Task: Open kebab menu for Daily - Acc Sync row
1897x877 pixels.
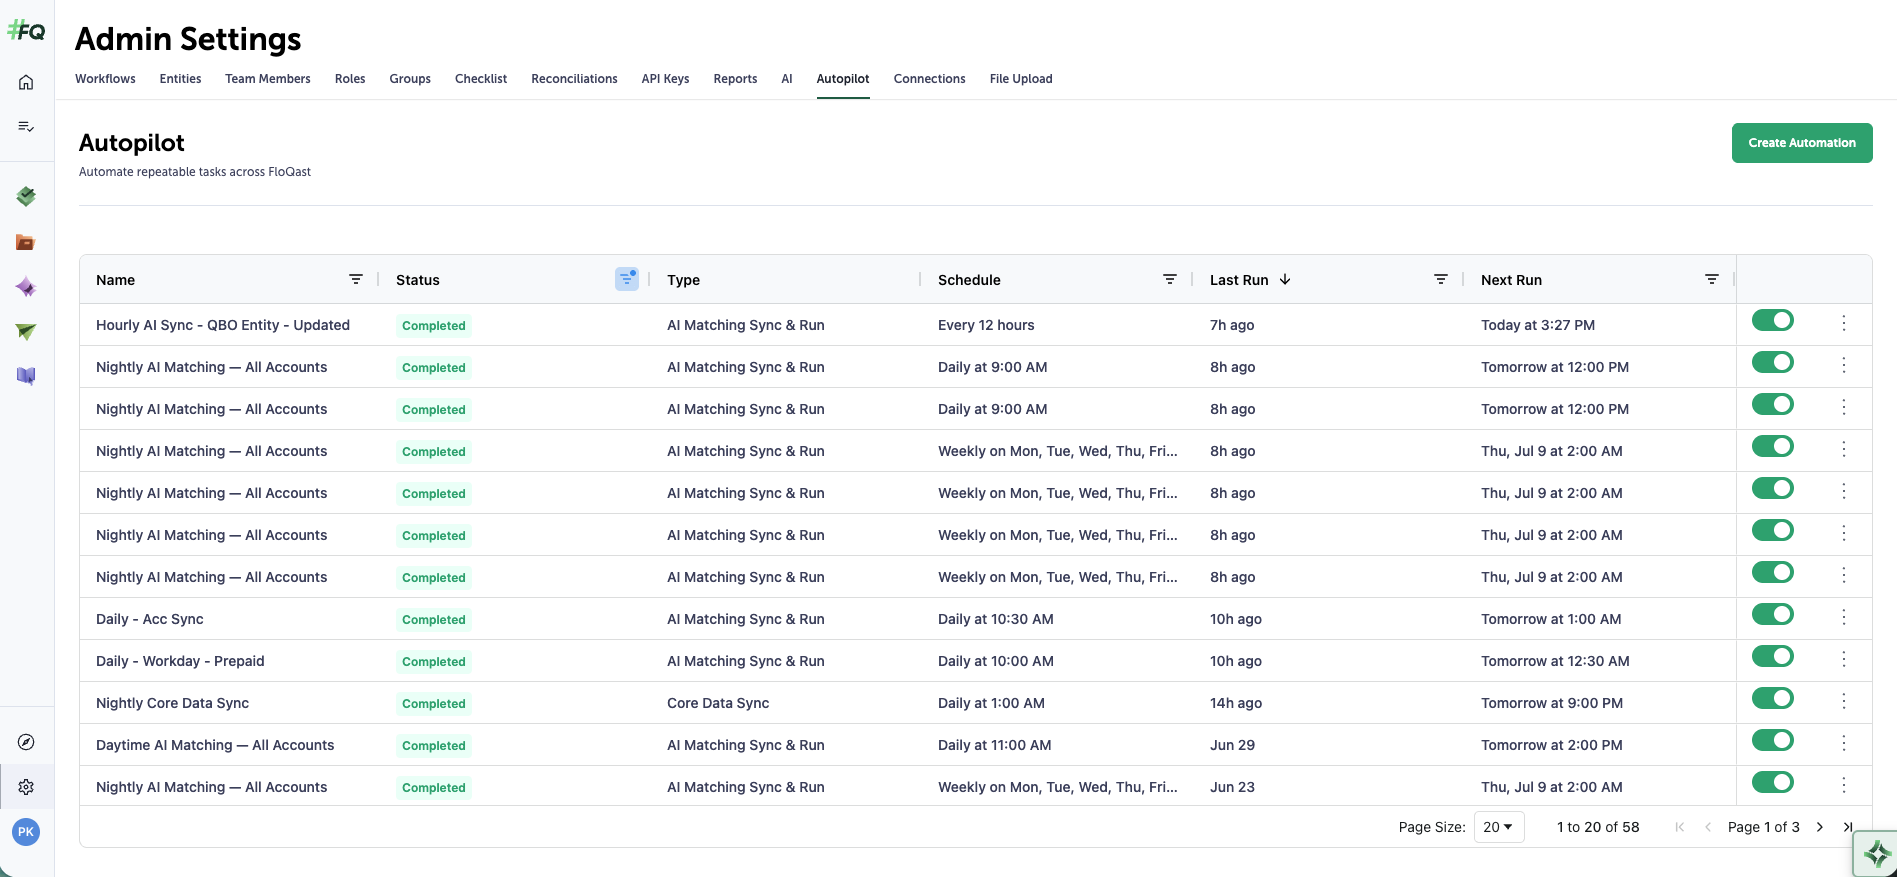Action: point(1844,617)
